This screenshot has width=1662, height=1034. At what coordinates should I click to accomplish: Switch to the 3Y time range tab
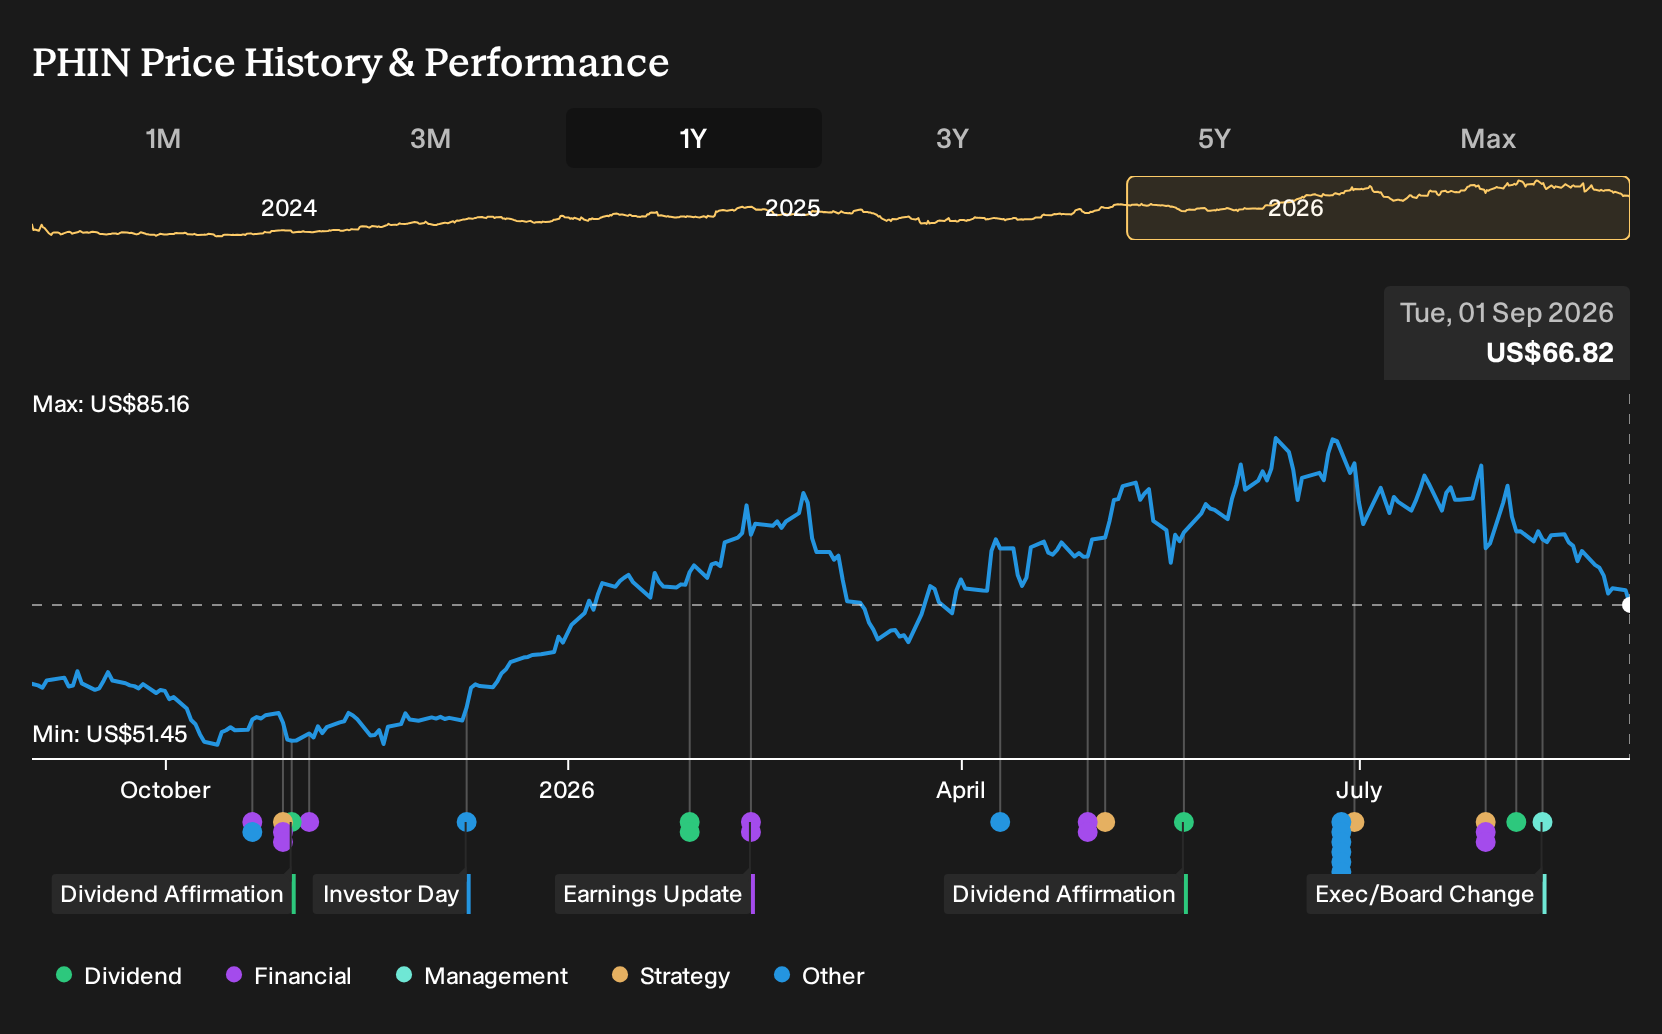952,138
